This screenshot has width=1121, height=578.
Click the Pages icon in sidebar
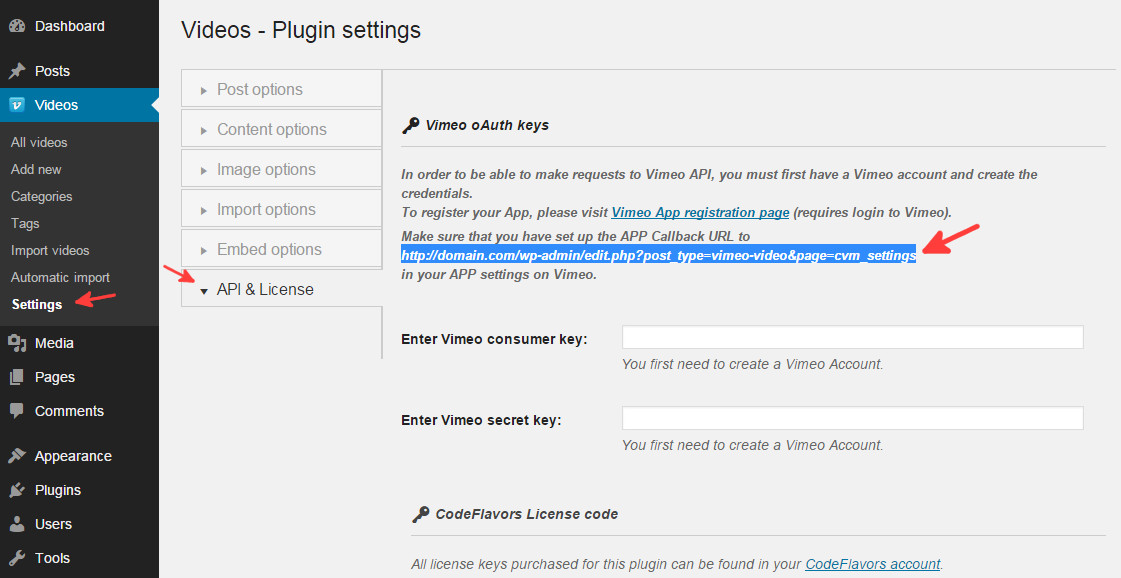coord(17,377)
